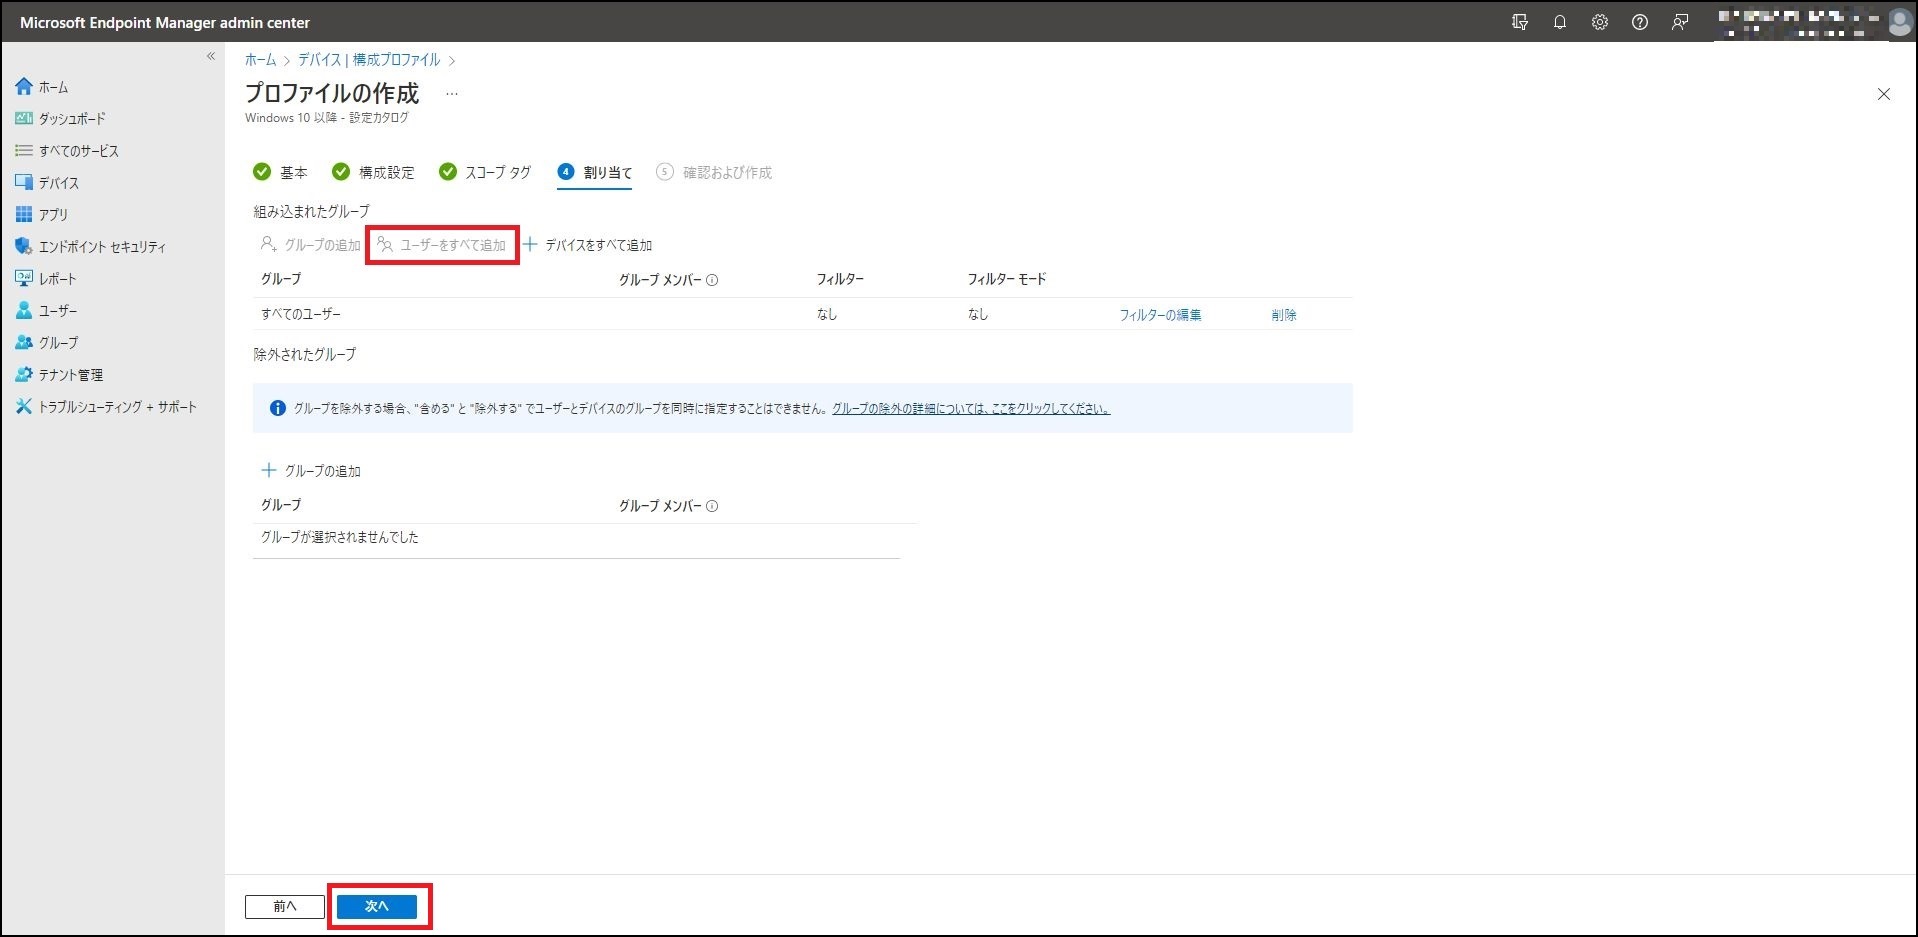This screenshot has width=1918, height=937.
Task: Click フィルターの編集 link for すべてのユーザー
Action: [x=1160, y=315]
